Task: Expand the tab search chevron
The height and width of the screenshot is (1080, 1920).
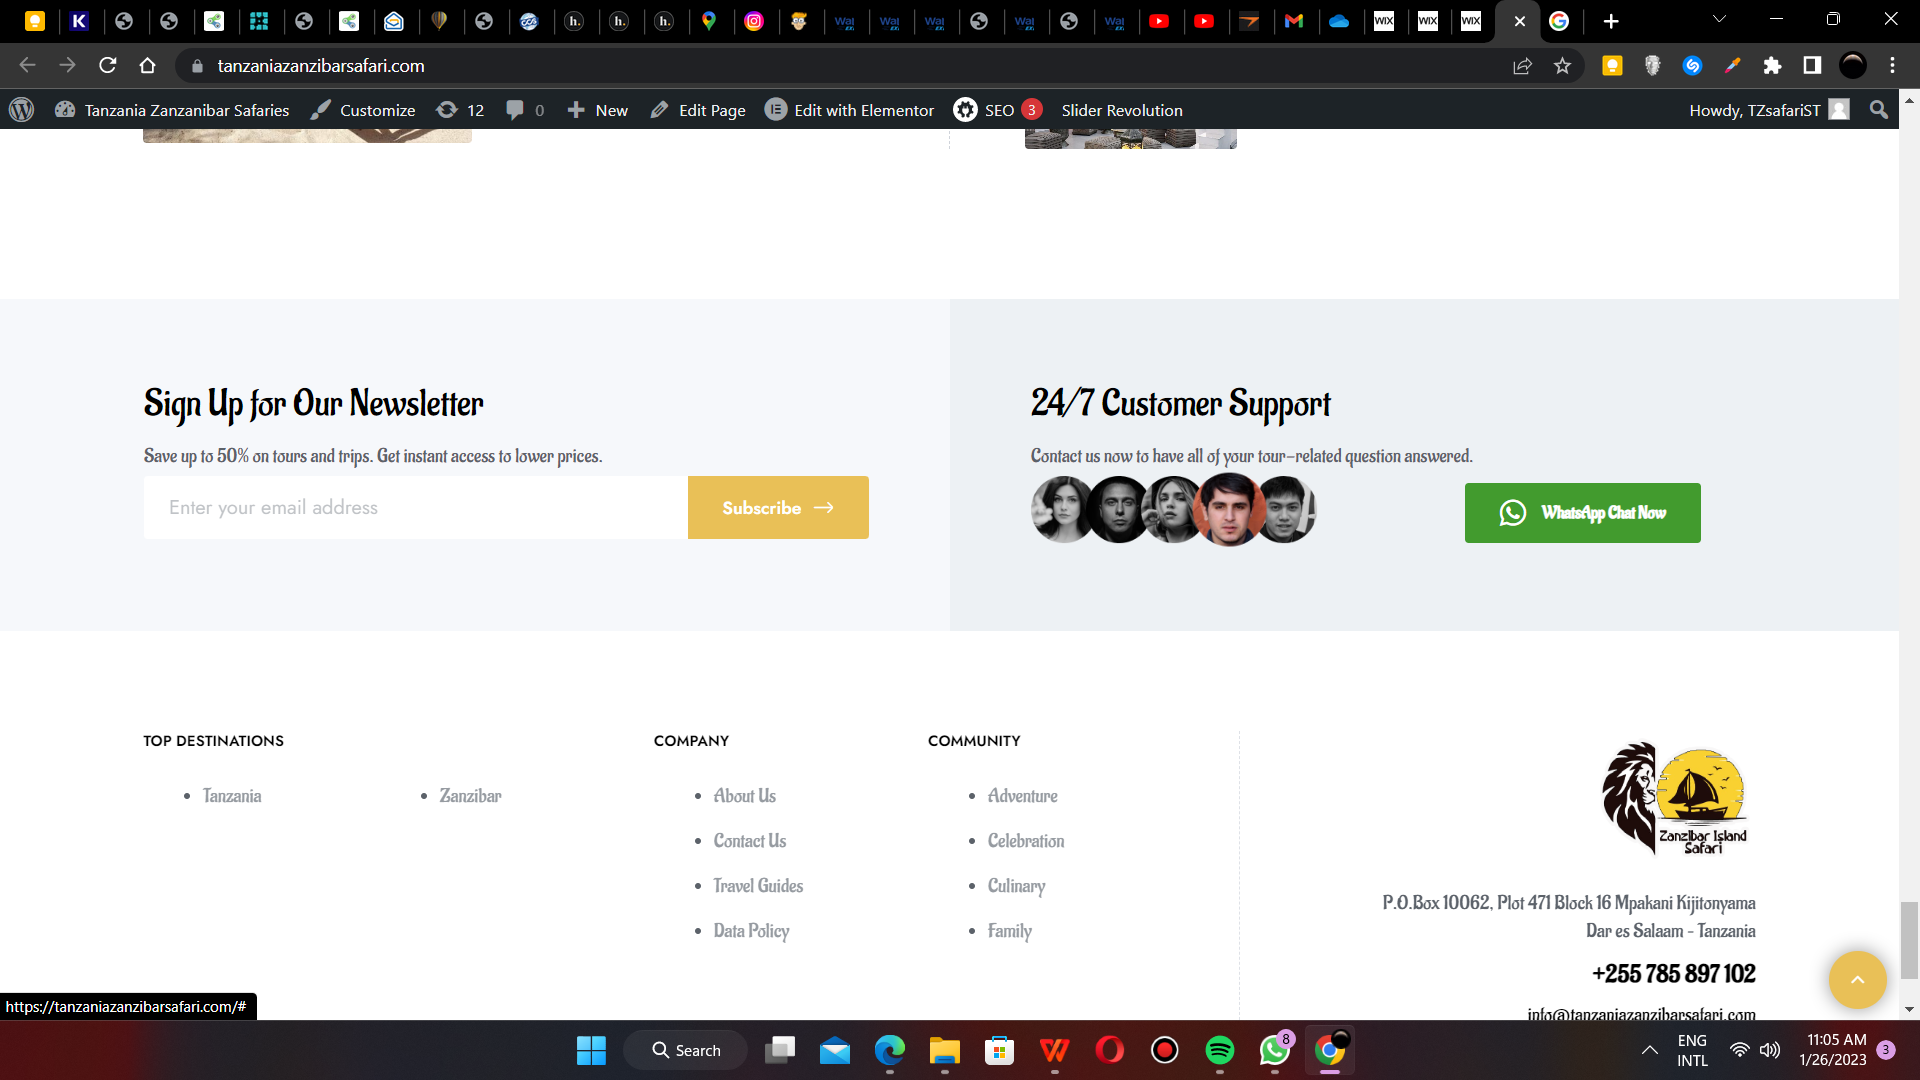Action: pyautogui.click(x=1719, y=19)
